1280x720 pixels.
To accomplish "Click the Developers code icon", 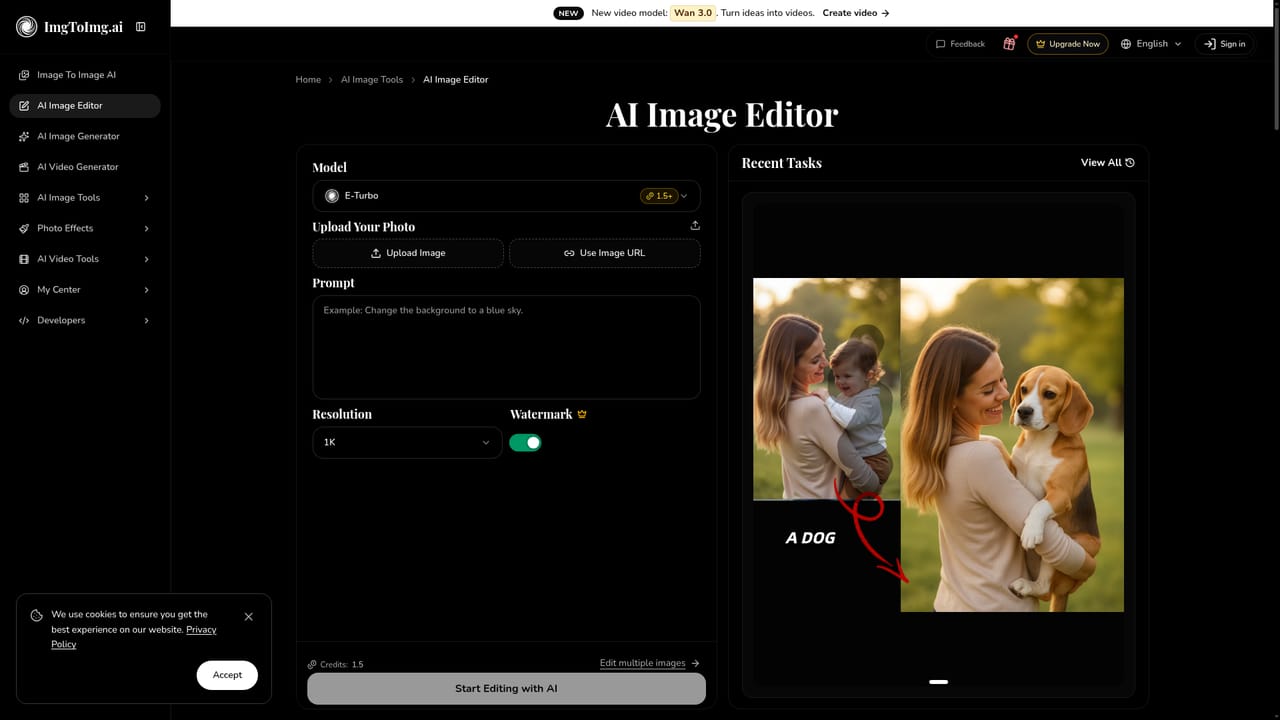I will [x=24, y=320].
